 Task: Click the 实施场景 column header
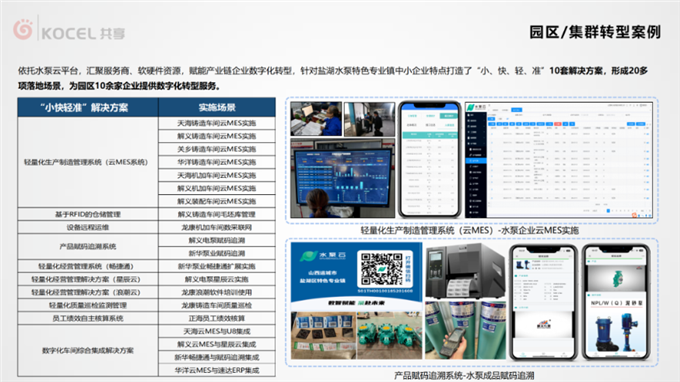click(217, 108)
